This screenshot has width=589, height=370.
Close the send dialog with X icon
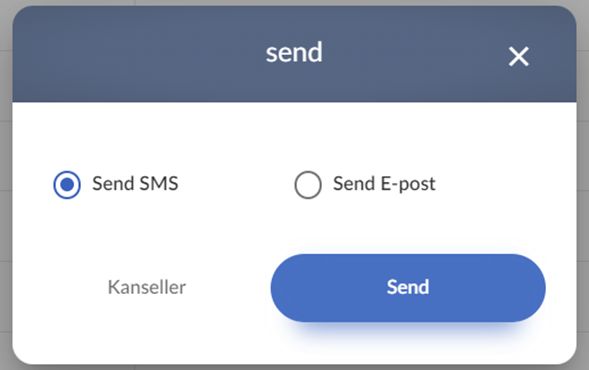point(519,57)
